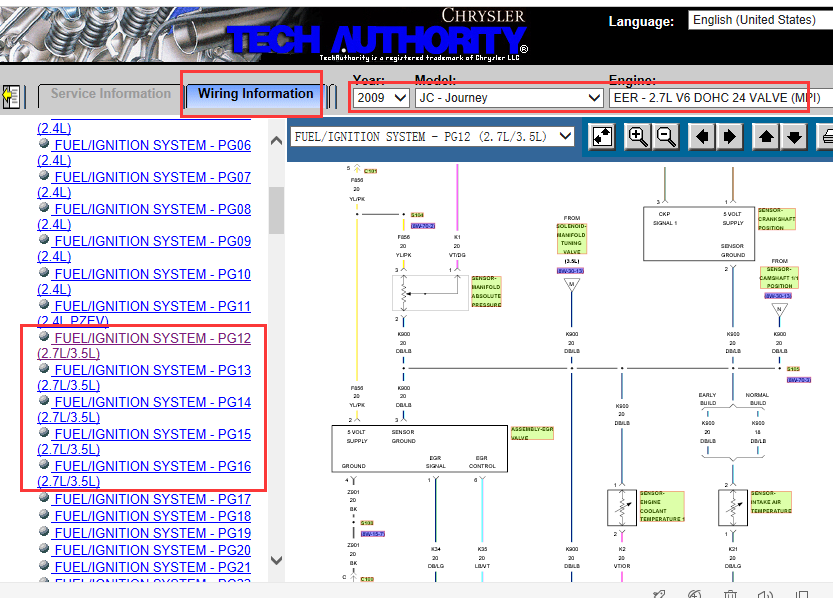Image resolution: width=833 pixels, height=598 pixels.
Task: Click the navigation list scrollbar thumb
Action: (x=276, y=210)
